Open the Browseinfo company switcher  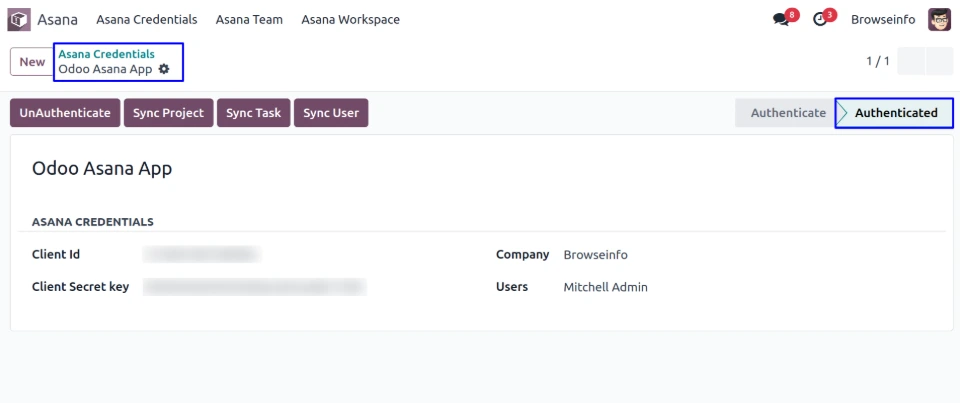coord(884,20)
